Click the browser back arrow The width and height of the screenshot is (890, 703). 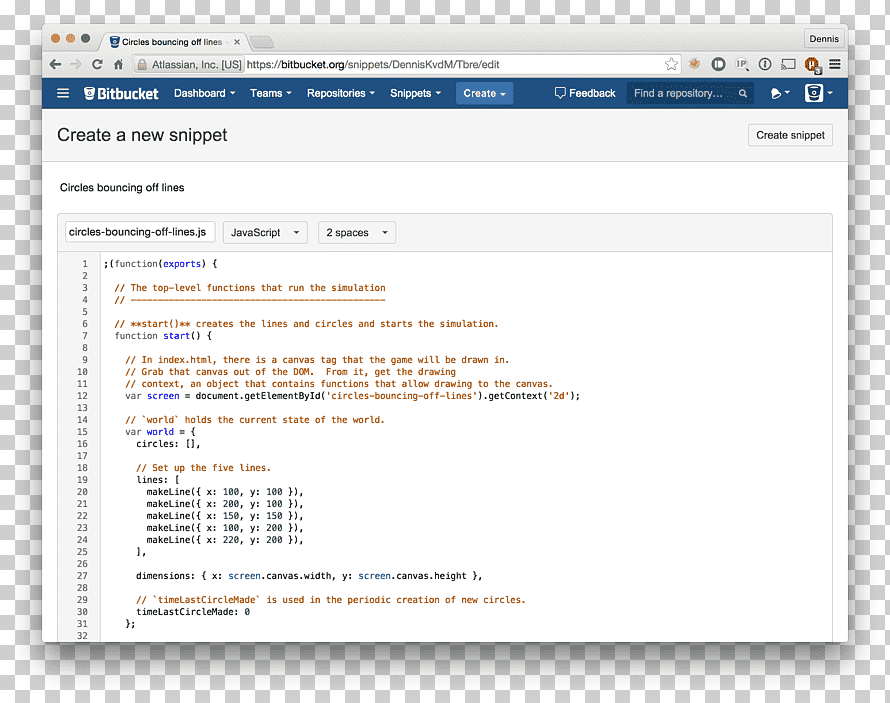click(55, 64)
